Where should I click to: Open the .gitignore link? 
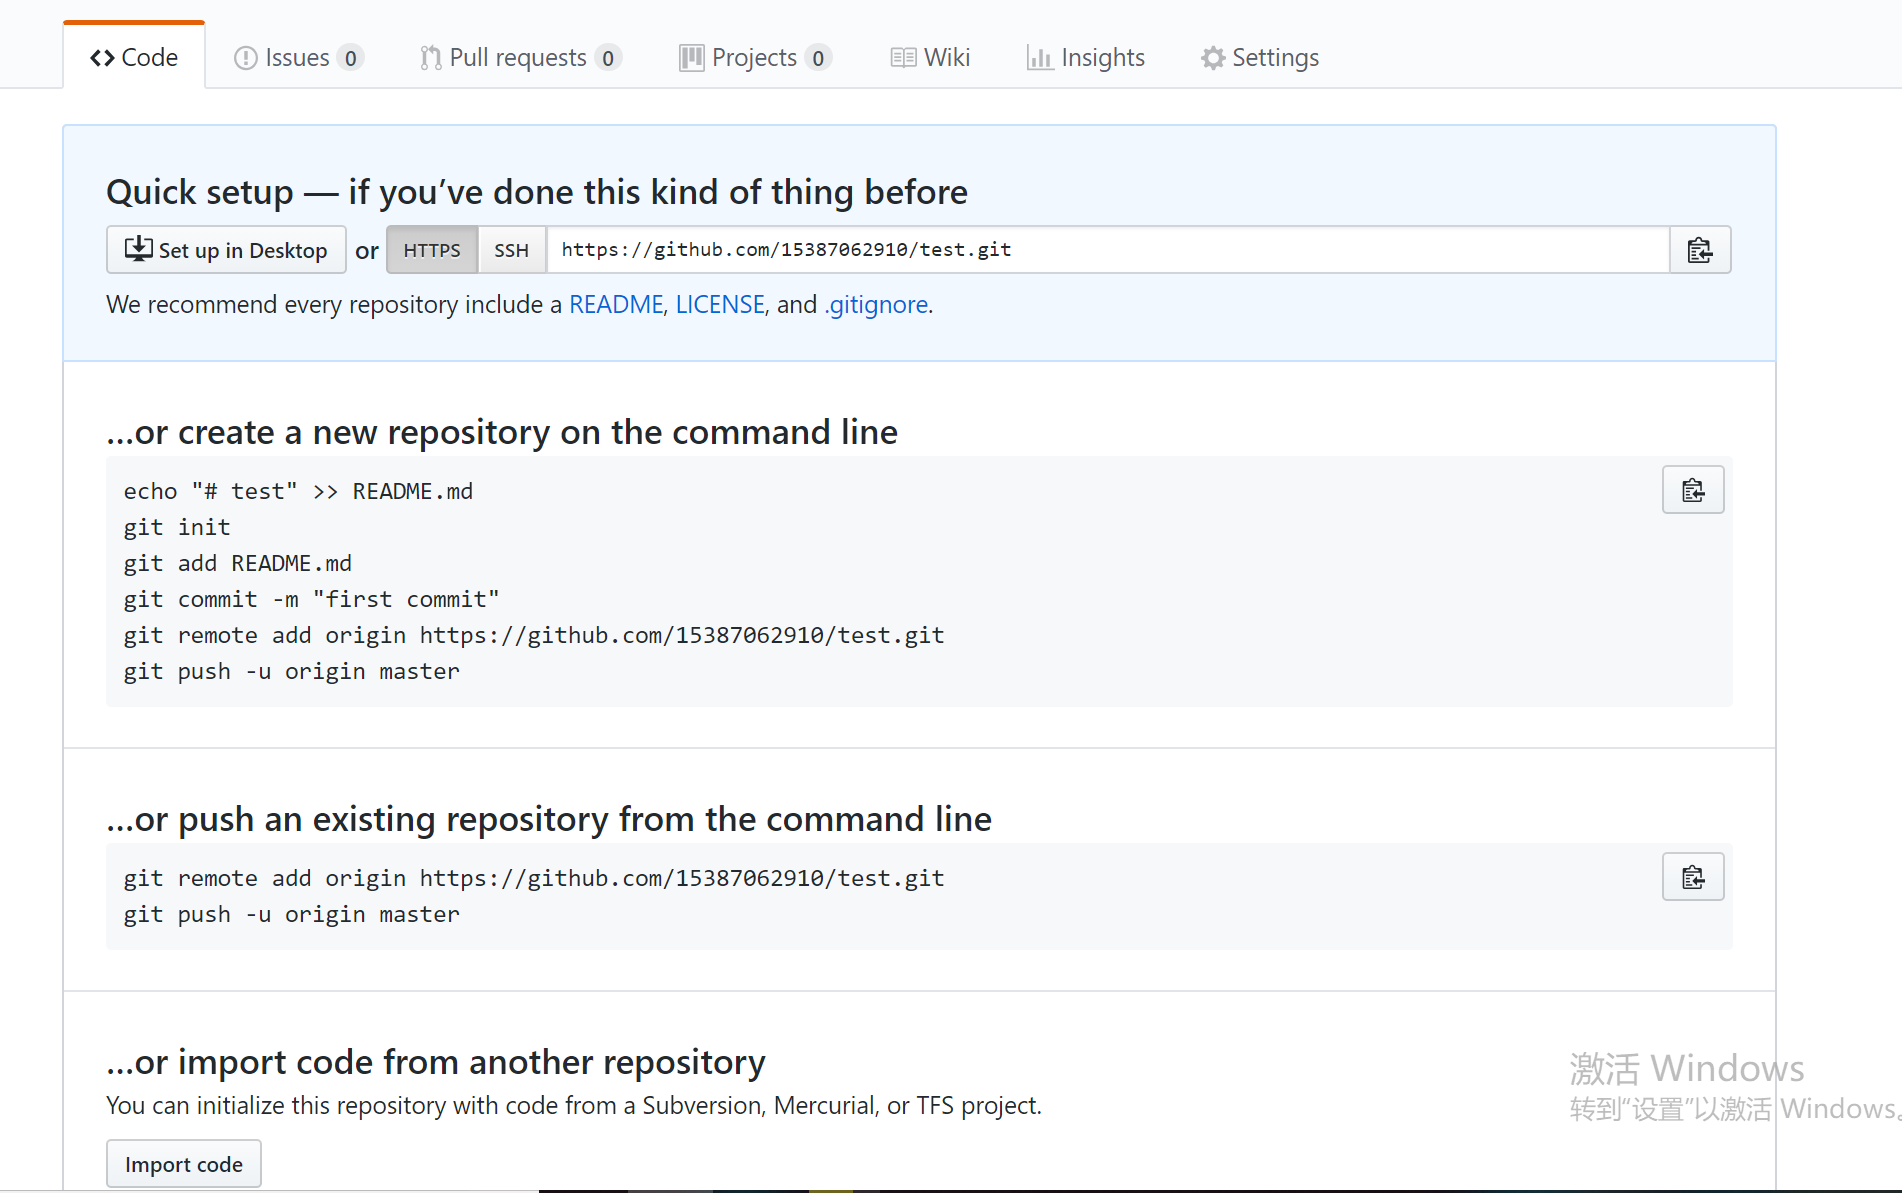(x=876, y=304)
